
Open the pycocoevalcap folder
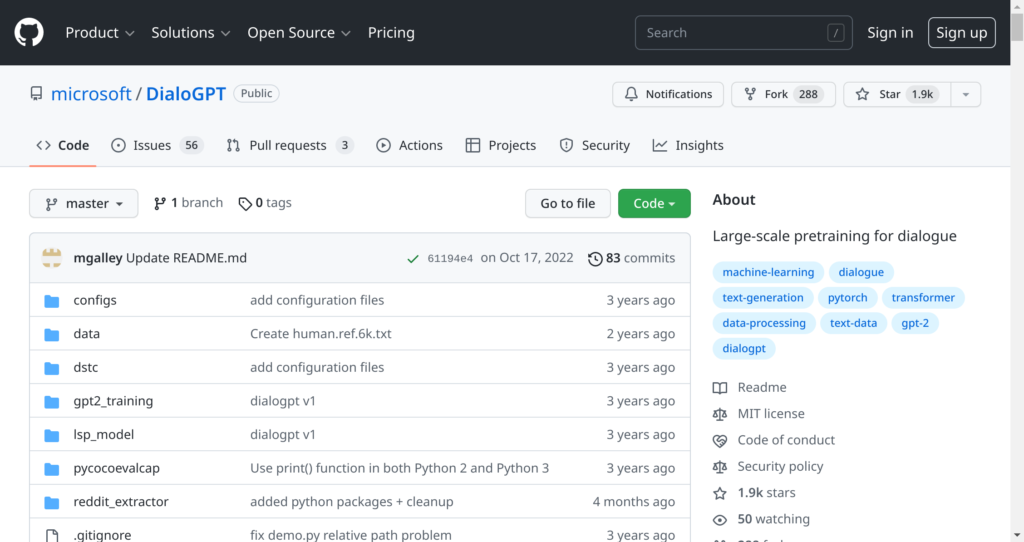(116, 468)
